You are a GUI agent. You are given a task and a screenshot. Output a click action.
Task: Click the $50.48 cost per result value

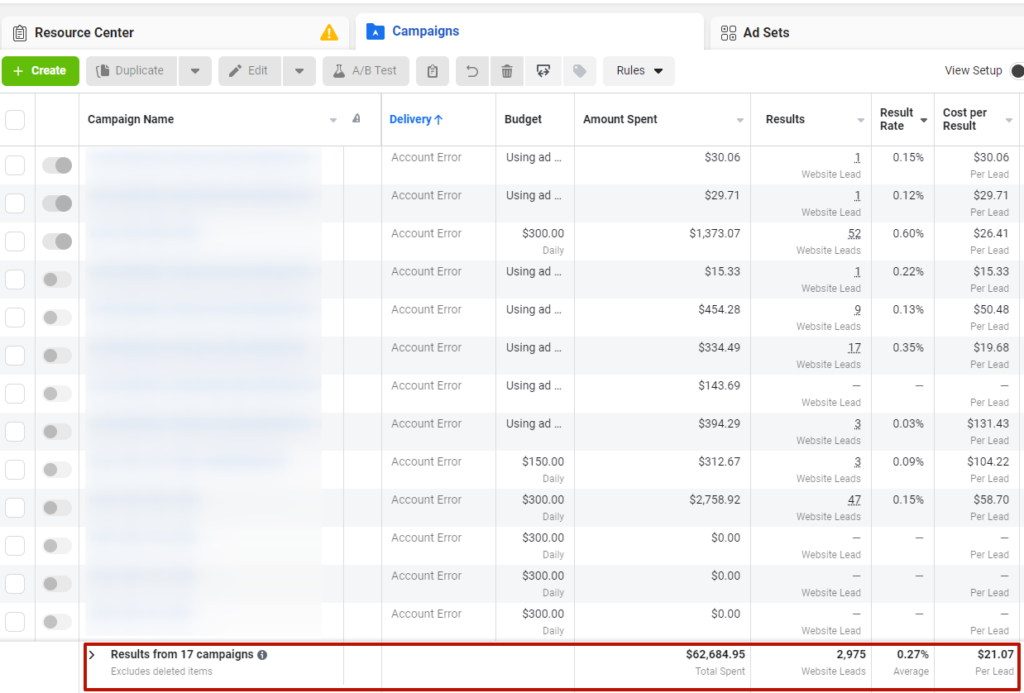click(x=991, y=310)
